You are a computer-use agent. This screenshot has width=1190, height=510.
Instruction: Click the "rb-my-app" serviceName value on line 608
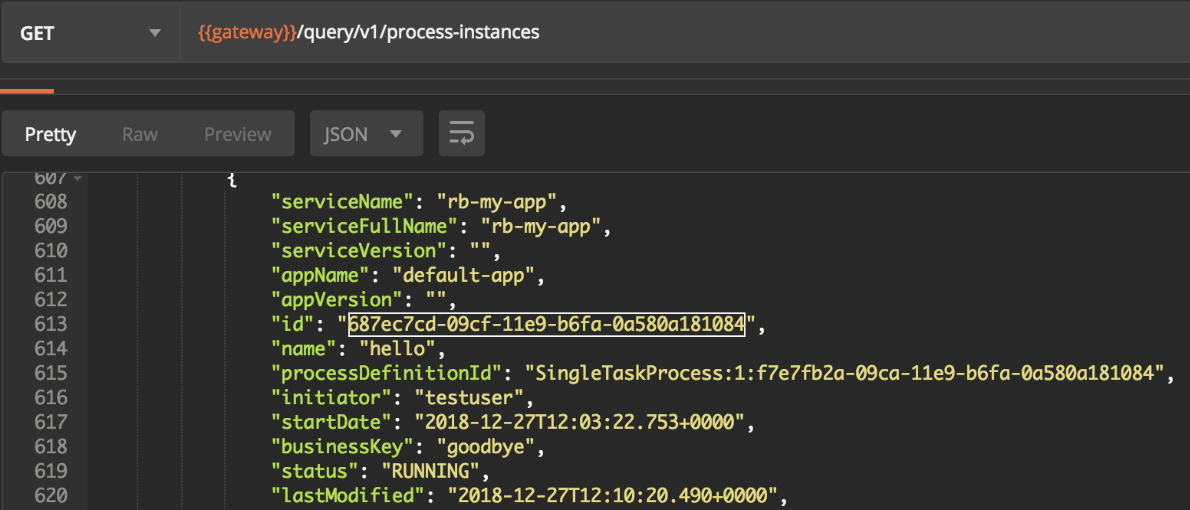pos(496,202)
